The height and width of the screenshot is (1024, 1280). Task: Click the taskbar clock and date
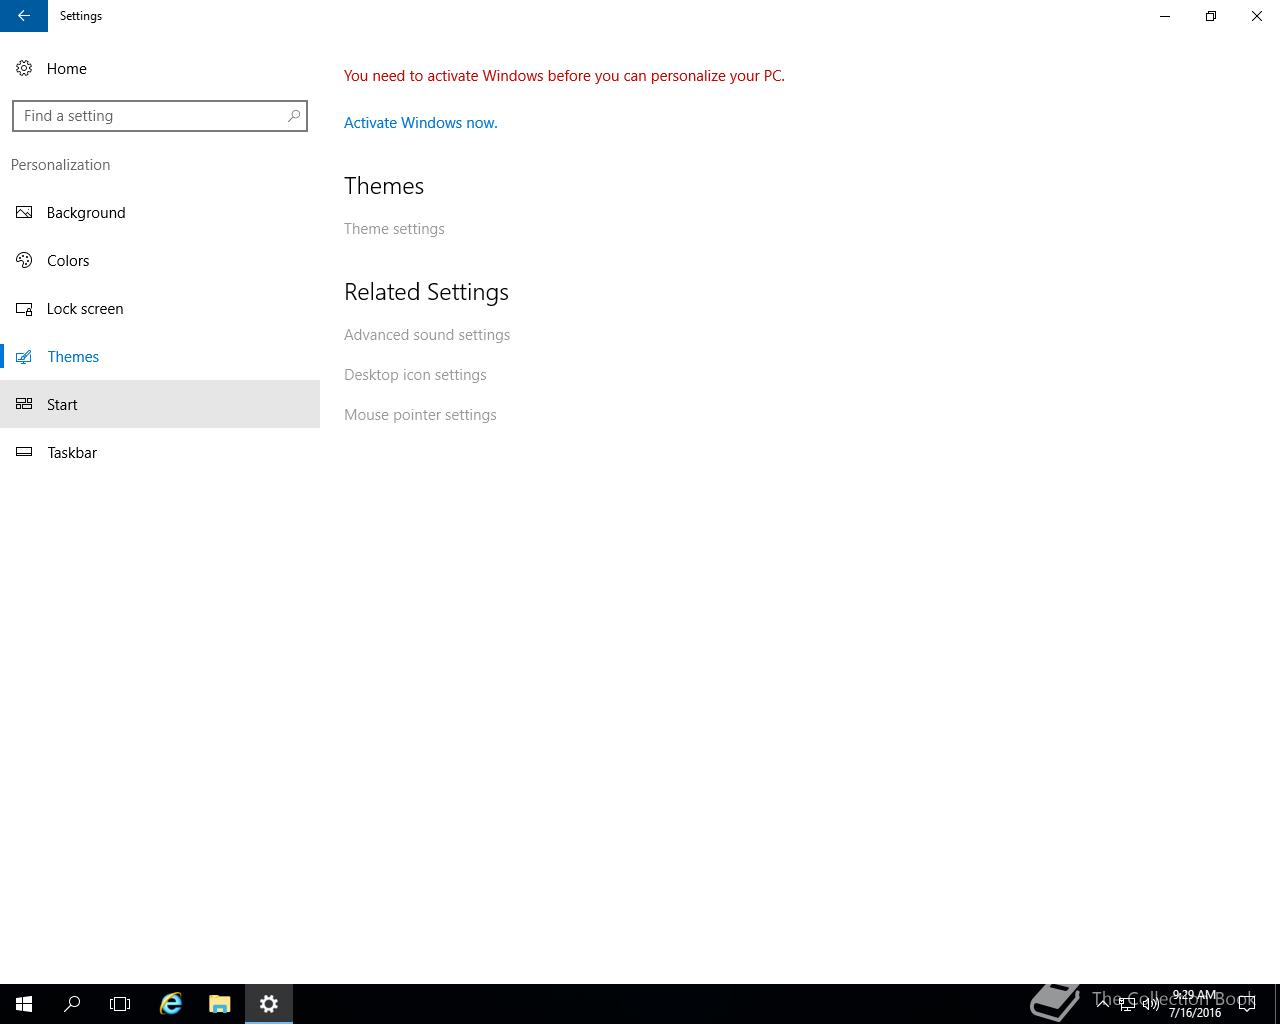[x=1195, y=1004]
